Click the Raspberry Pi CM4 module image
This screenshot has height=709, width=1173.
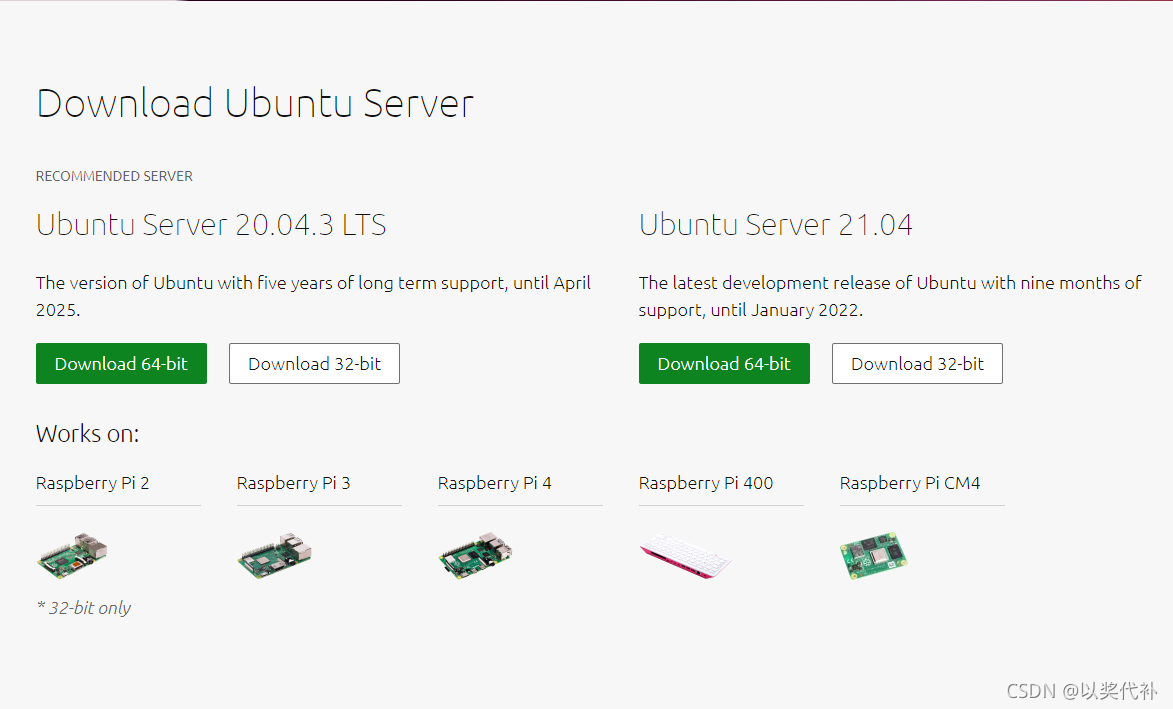(x=874, y=556)
